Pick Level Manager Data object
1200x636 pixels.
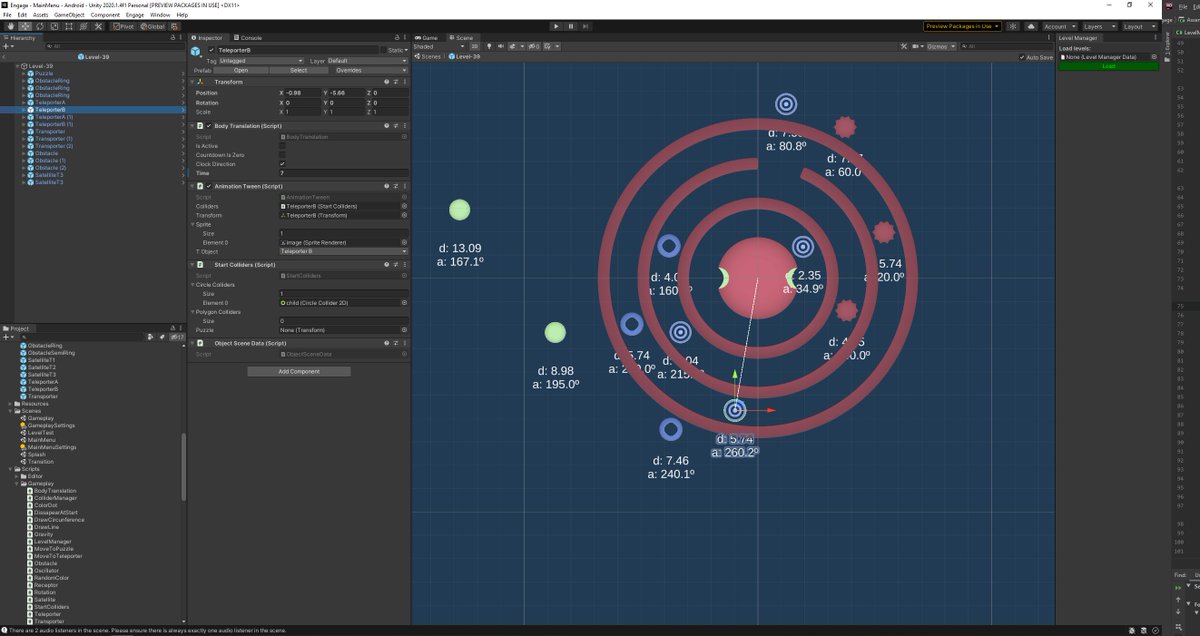tap(1153, 57)
